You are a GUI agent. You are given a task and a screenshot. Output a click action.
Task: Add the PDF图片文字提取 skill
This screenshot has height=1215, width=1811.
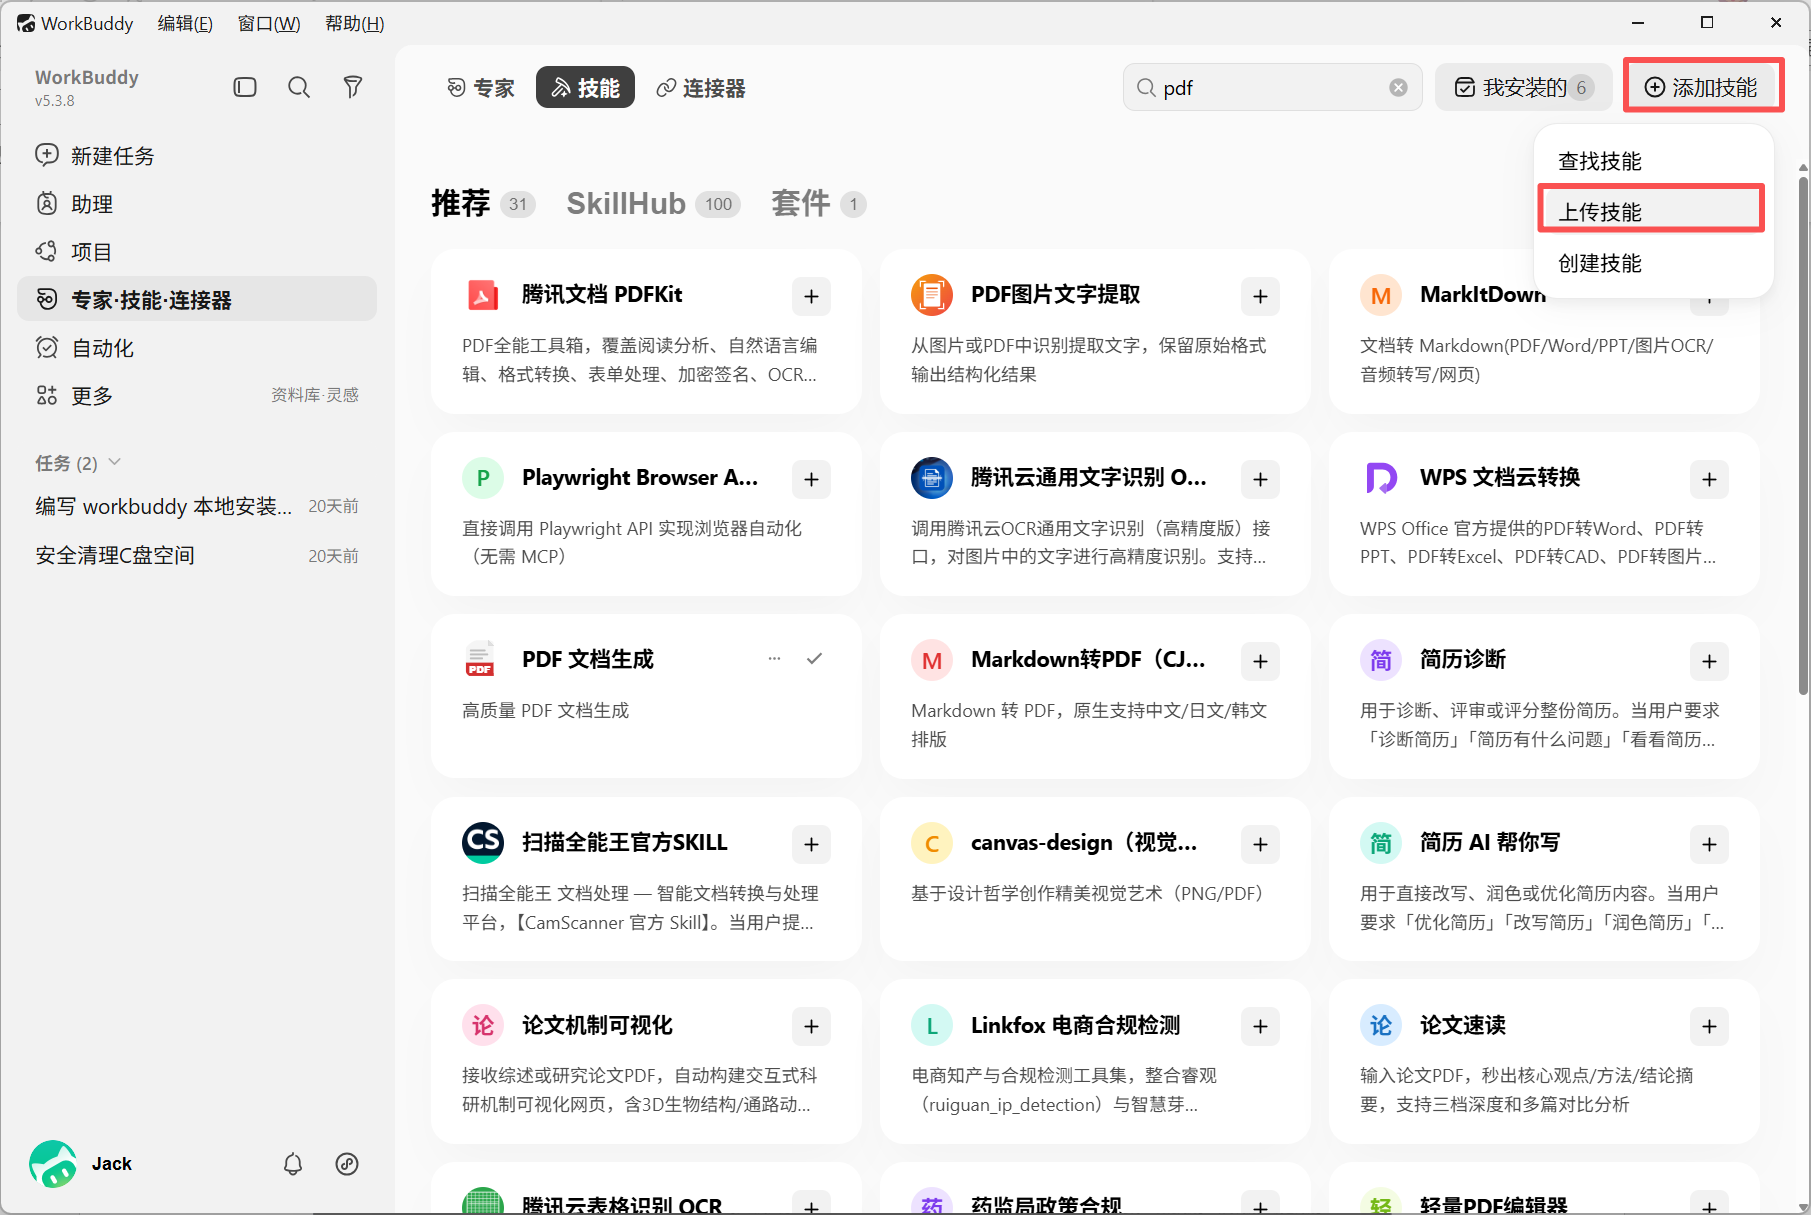coord(1260,296)
